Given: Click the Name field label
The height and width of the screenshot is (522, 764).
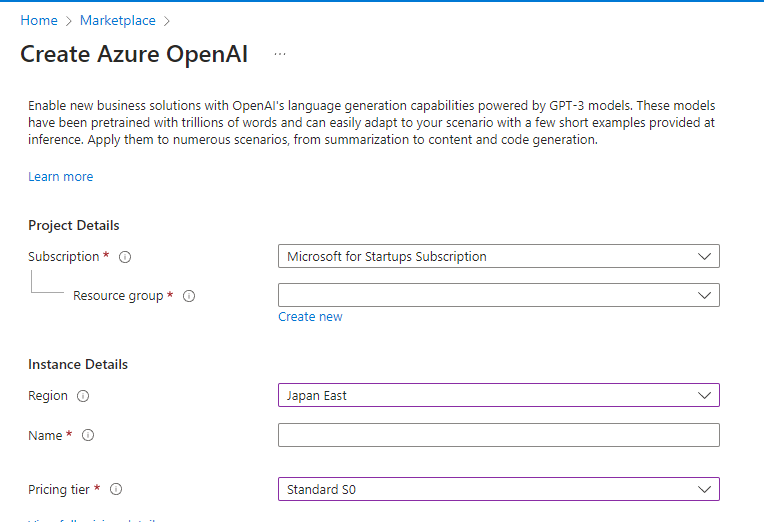Looking at the screenshot, I should (x=45, y=435).
